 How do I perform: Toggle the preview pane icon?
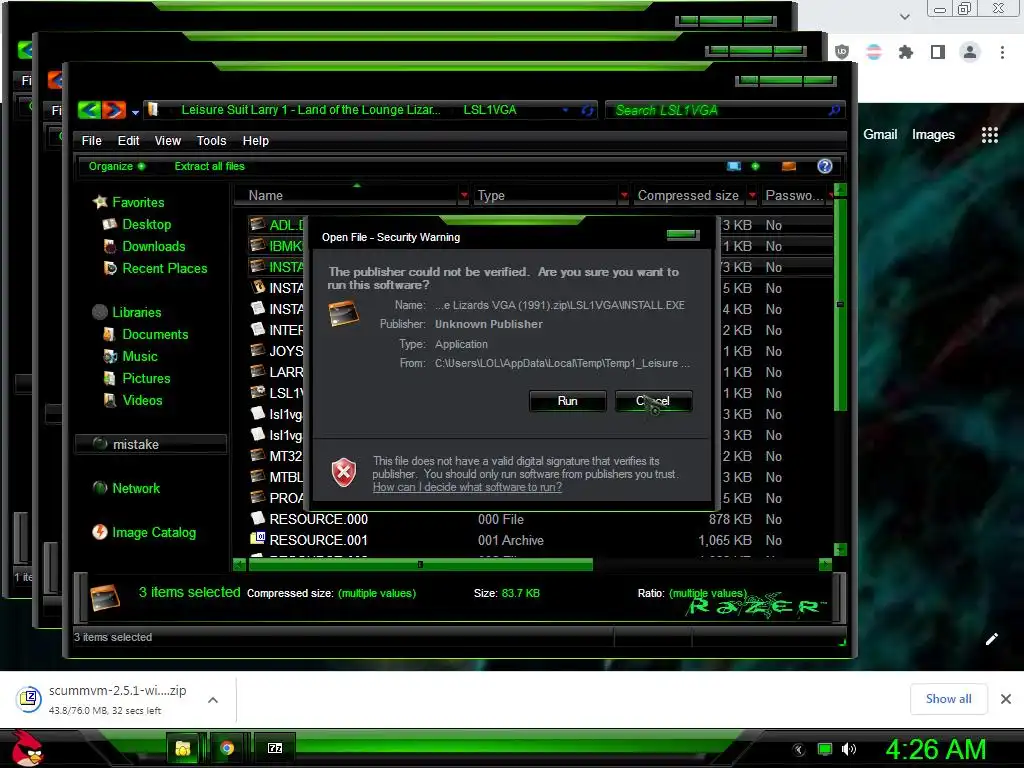tap(789, 166)
